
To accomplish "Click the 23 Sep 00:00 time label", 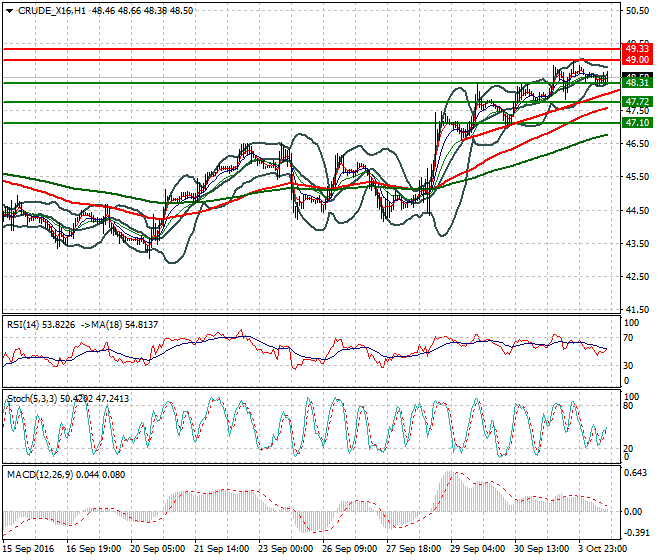I will coord(285,549).
